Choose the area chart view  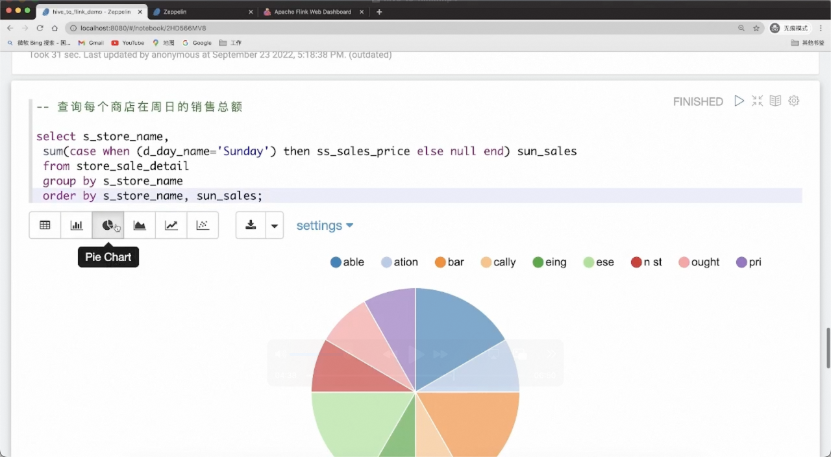tap(140, 225)
